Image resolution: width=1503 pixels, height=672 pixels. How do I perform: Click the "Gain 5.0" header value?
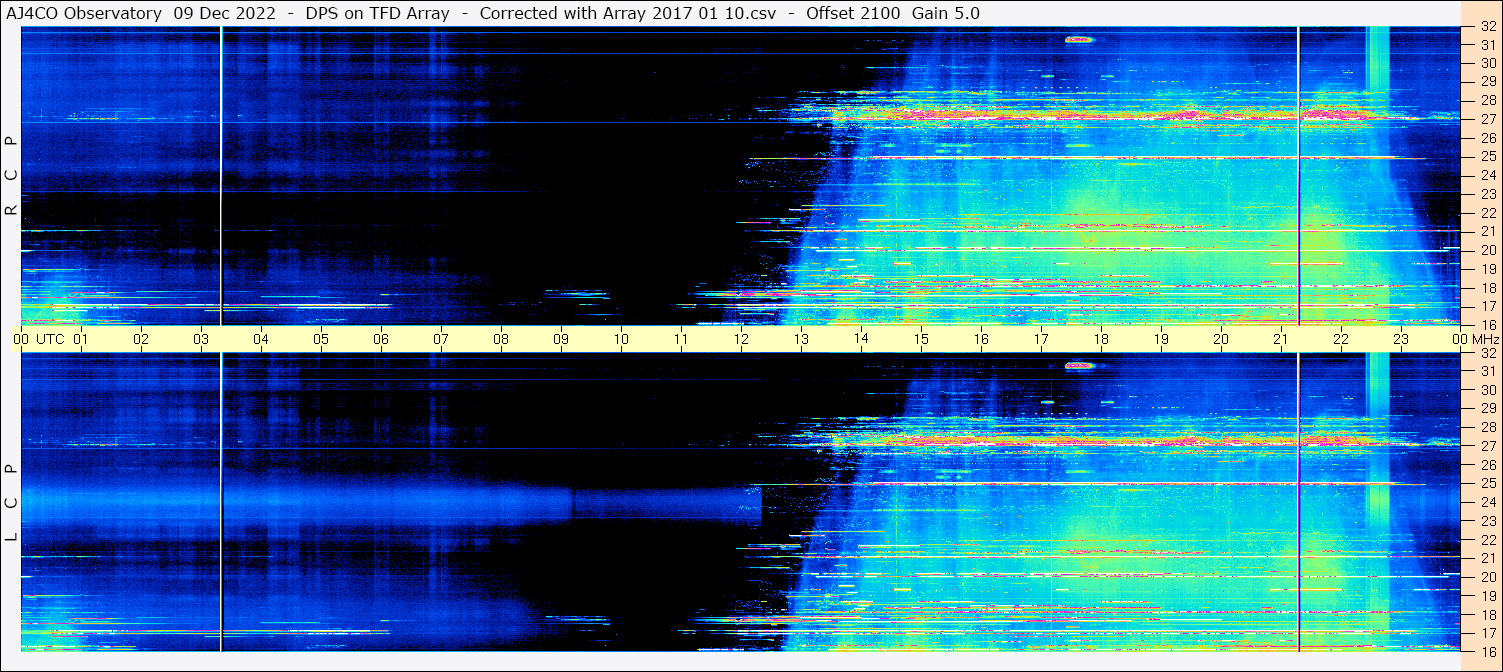pyautogui.click(x=946, y=14)
